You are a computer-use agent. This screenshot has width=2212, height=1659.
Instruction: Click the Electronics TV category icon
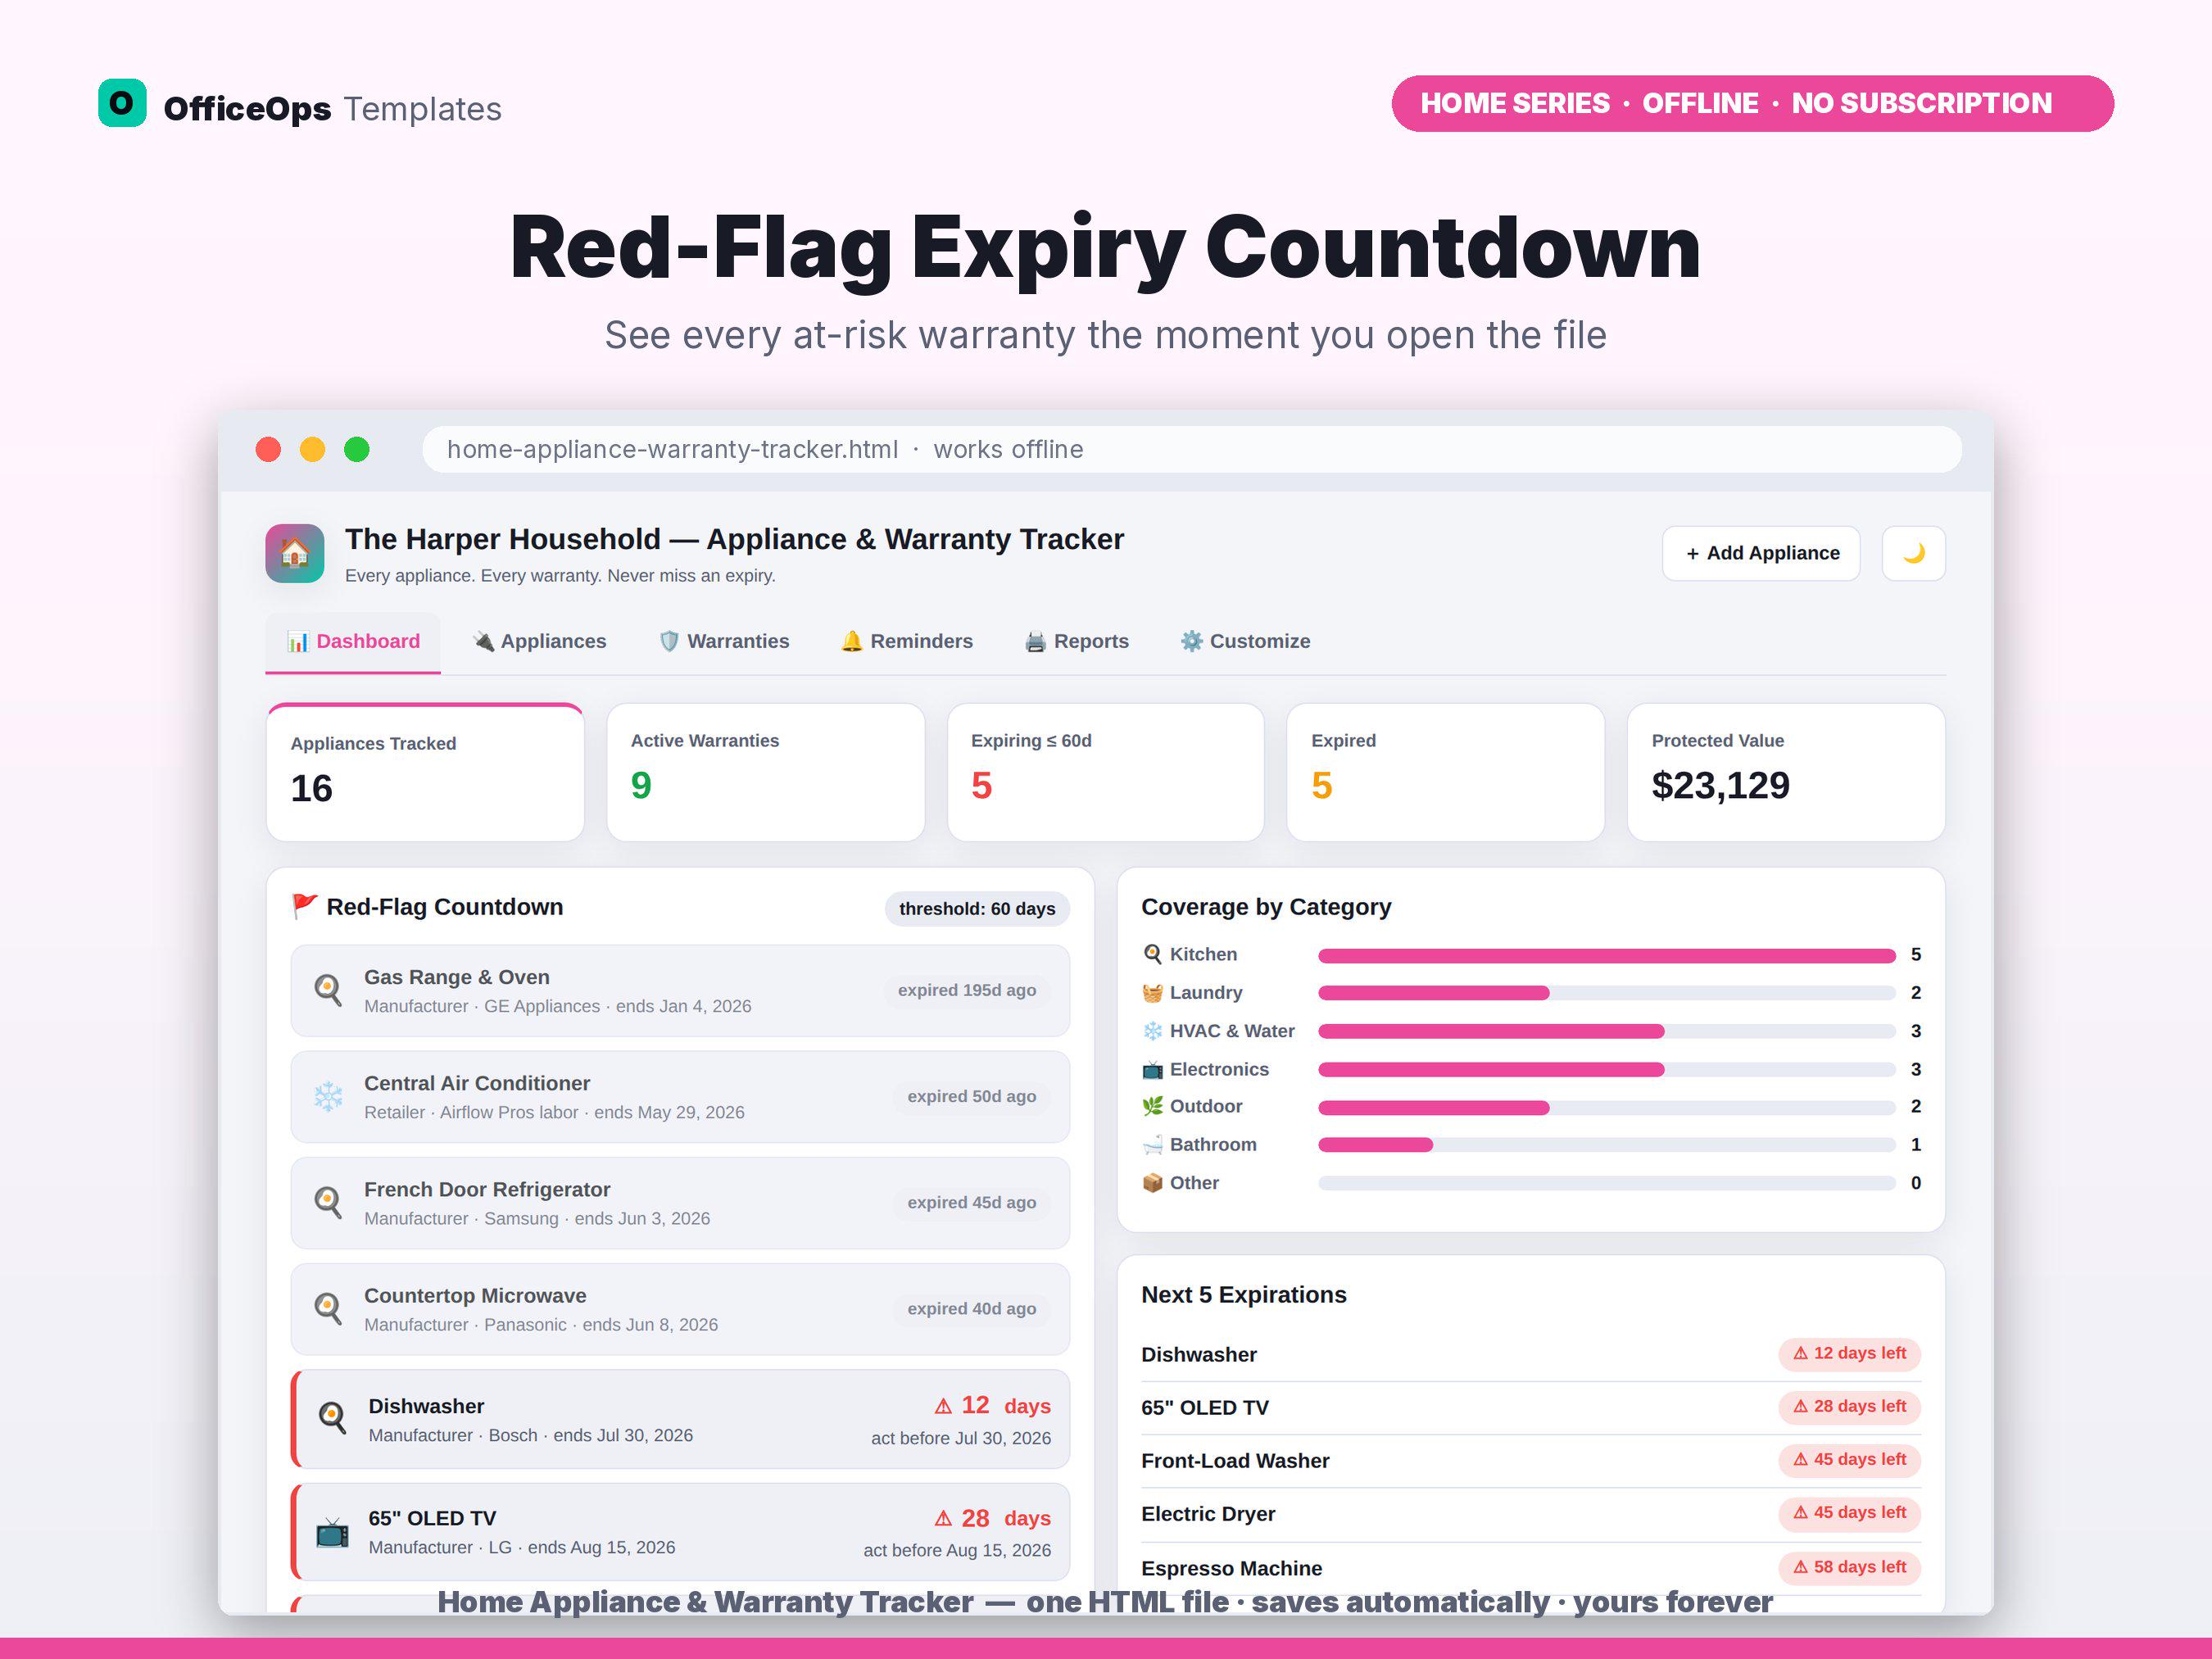(1152, 1069)
